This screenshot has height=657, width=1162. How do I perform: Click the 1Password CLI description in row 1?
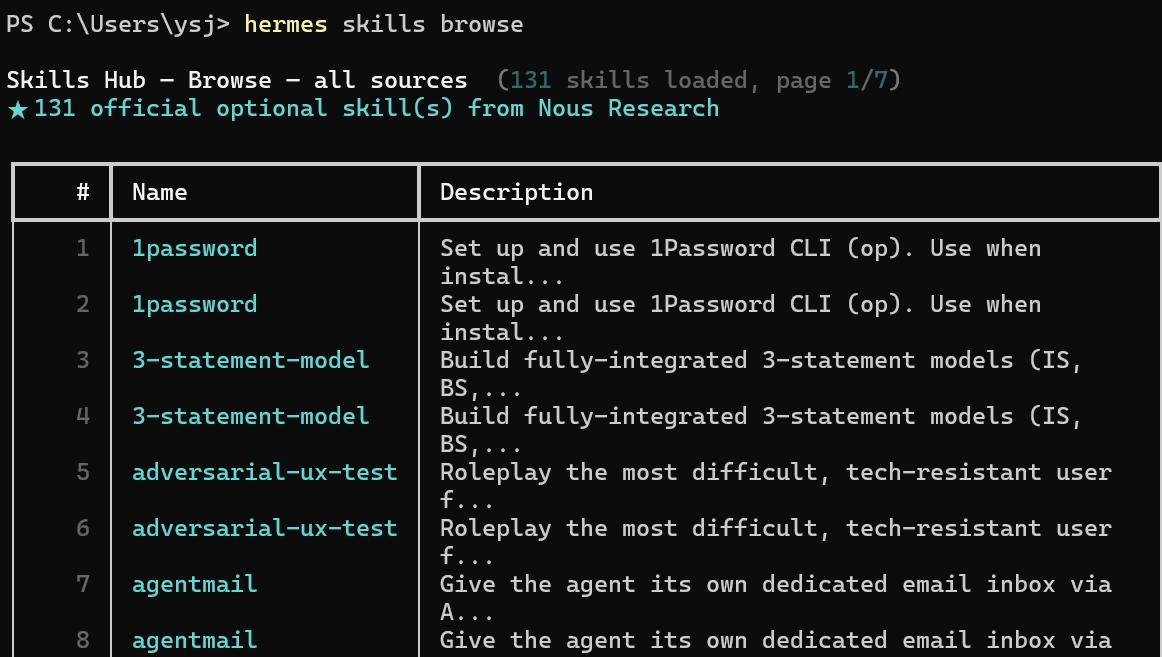(740, 262)
